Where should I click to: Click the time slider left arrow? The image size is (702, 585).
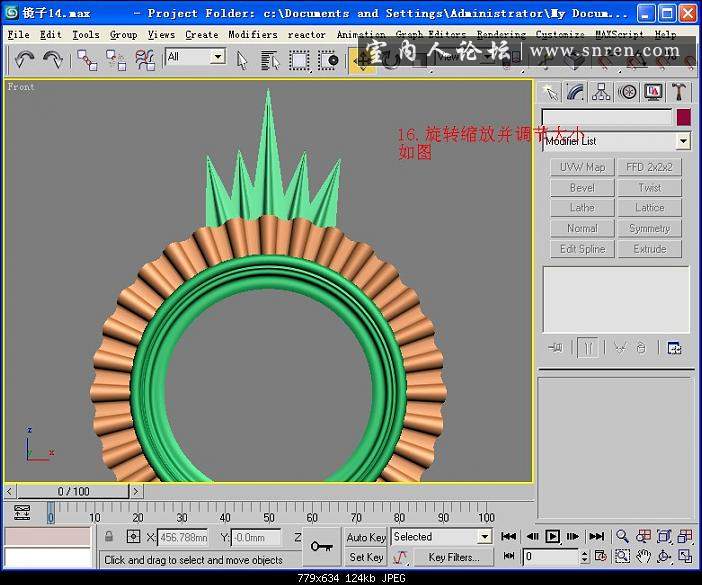9,491
